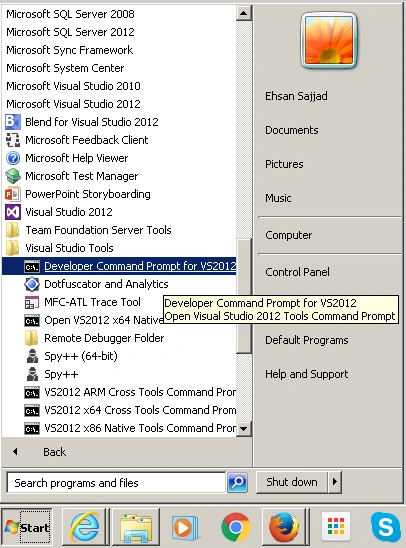Open Computer from the right pane

point(289,235)
